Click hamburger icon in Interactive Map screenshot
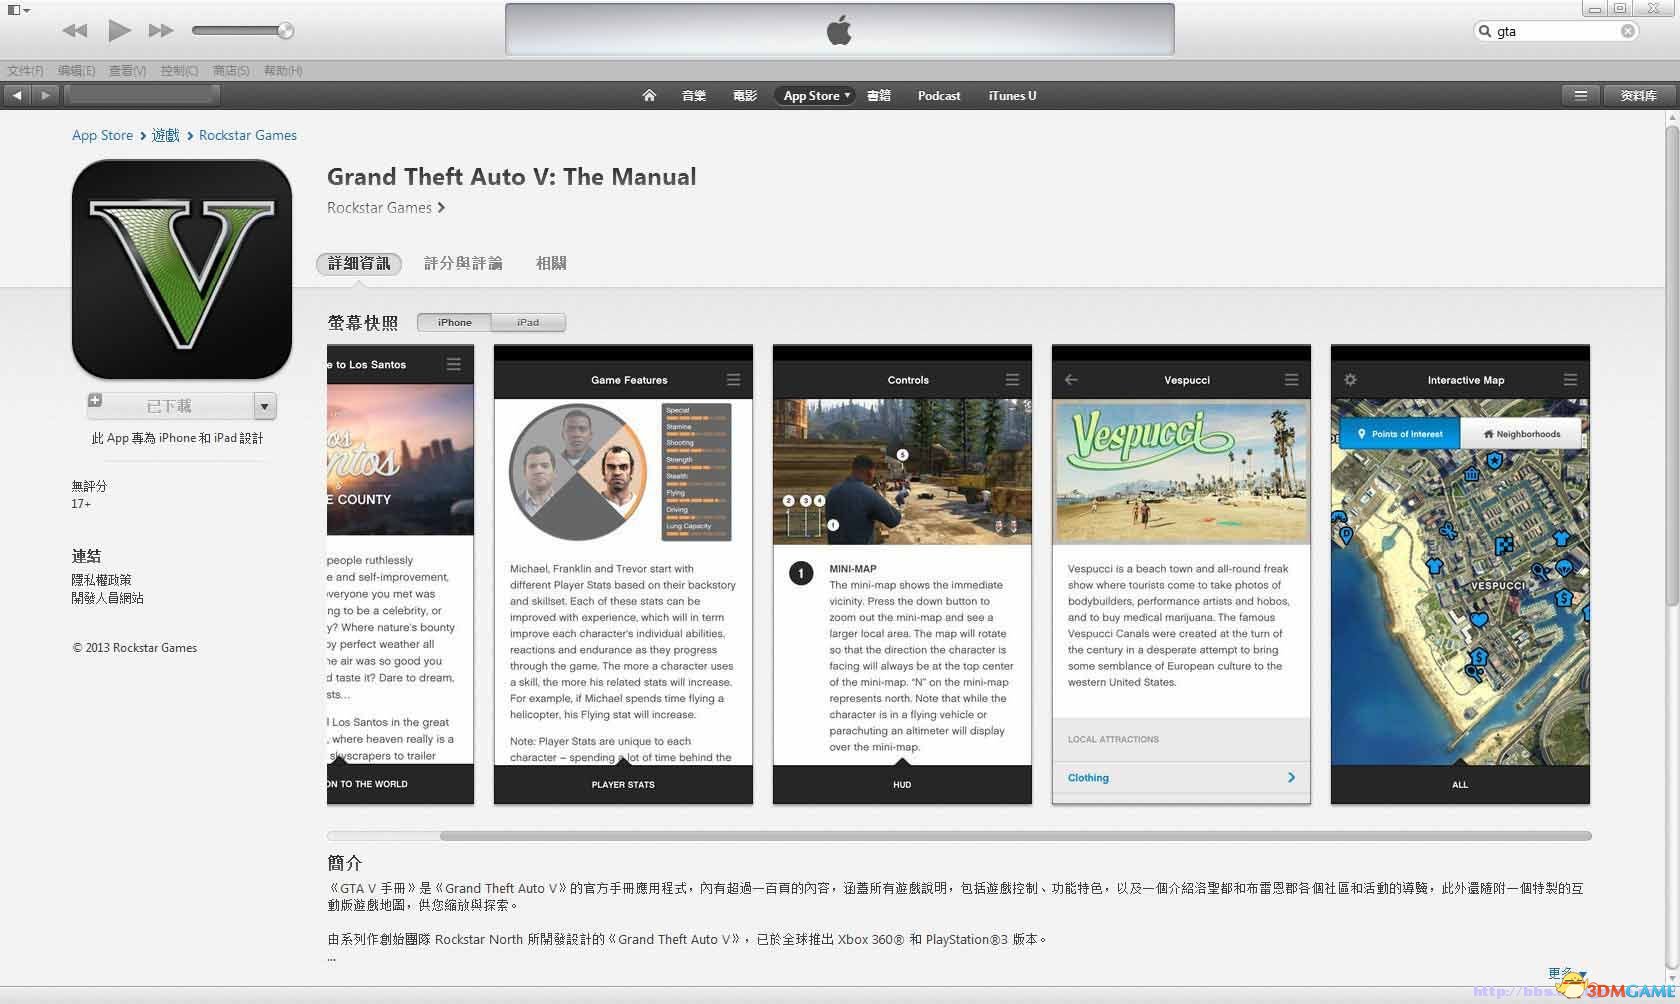This screenshot has height=1004, width=1680. 1570,380
